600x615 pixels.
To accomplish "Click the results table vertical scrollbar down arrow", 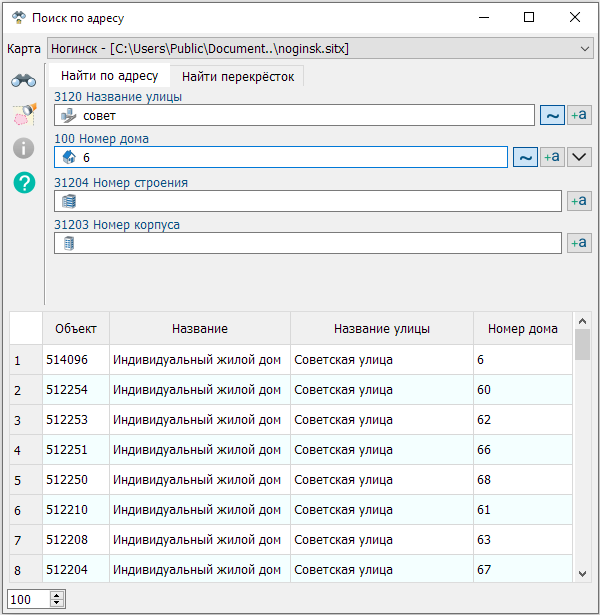I will coord(582,573).
